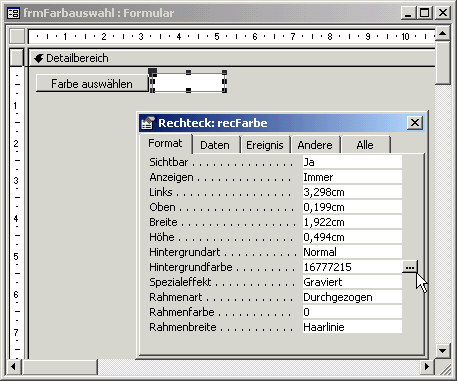Click the vertical scrollbar down arrow
Screen dimensions: 457x381
point(443,351)
